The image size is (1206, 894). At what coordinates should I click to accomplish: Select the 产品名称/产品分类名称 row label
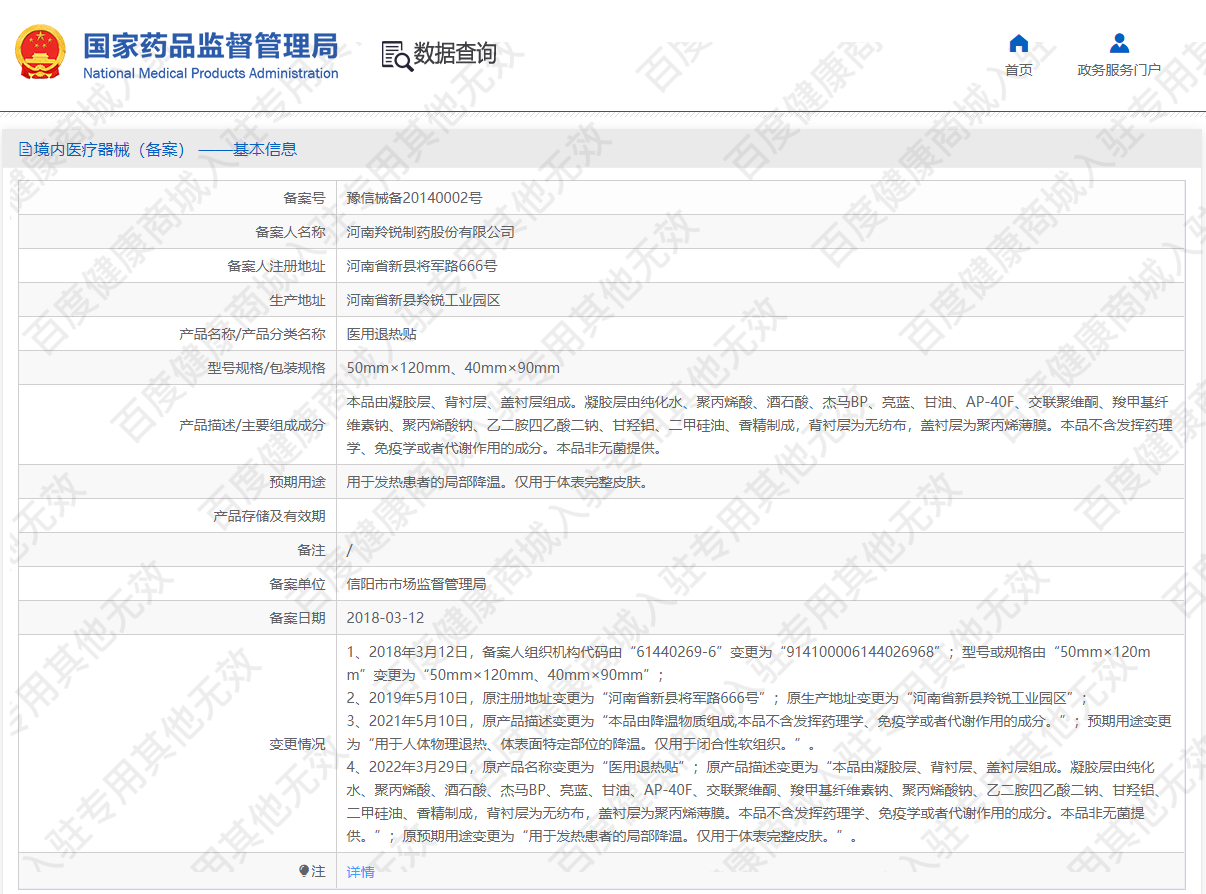click(x=252, y=334)
